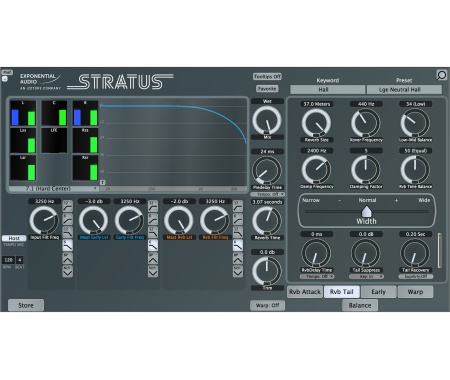Toggle the Favorite button
The height and width of the screenshot is (380, 450).
click(x=267, y=89)
